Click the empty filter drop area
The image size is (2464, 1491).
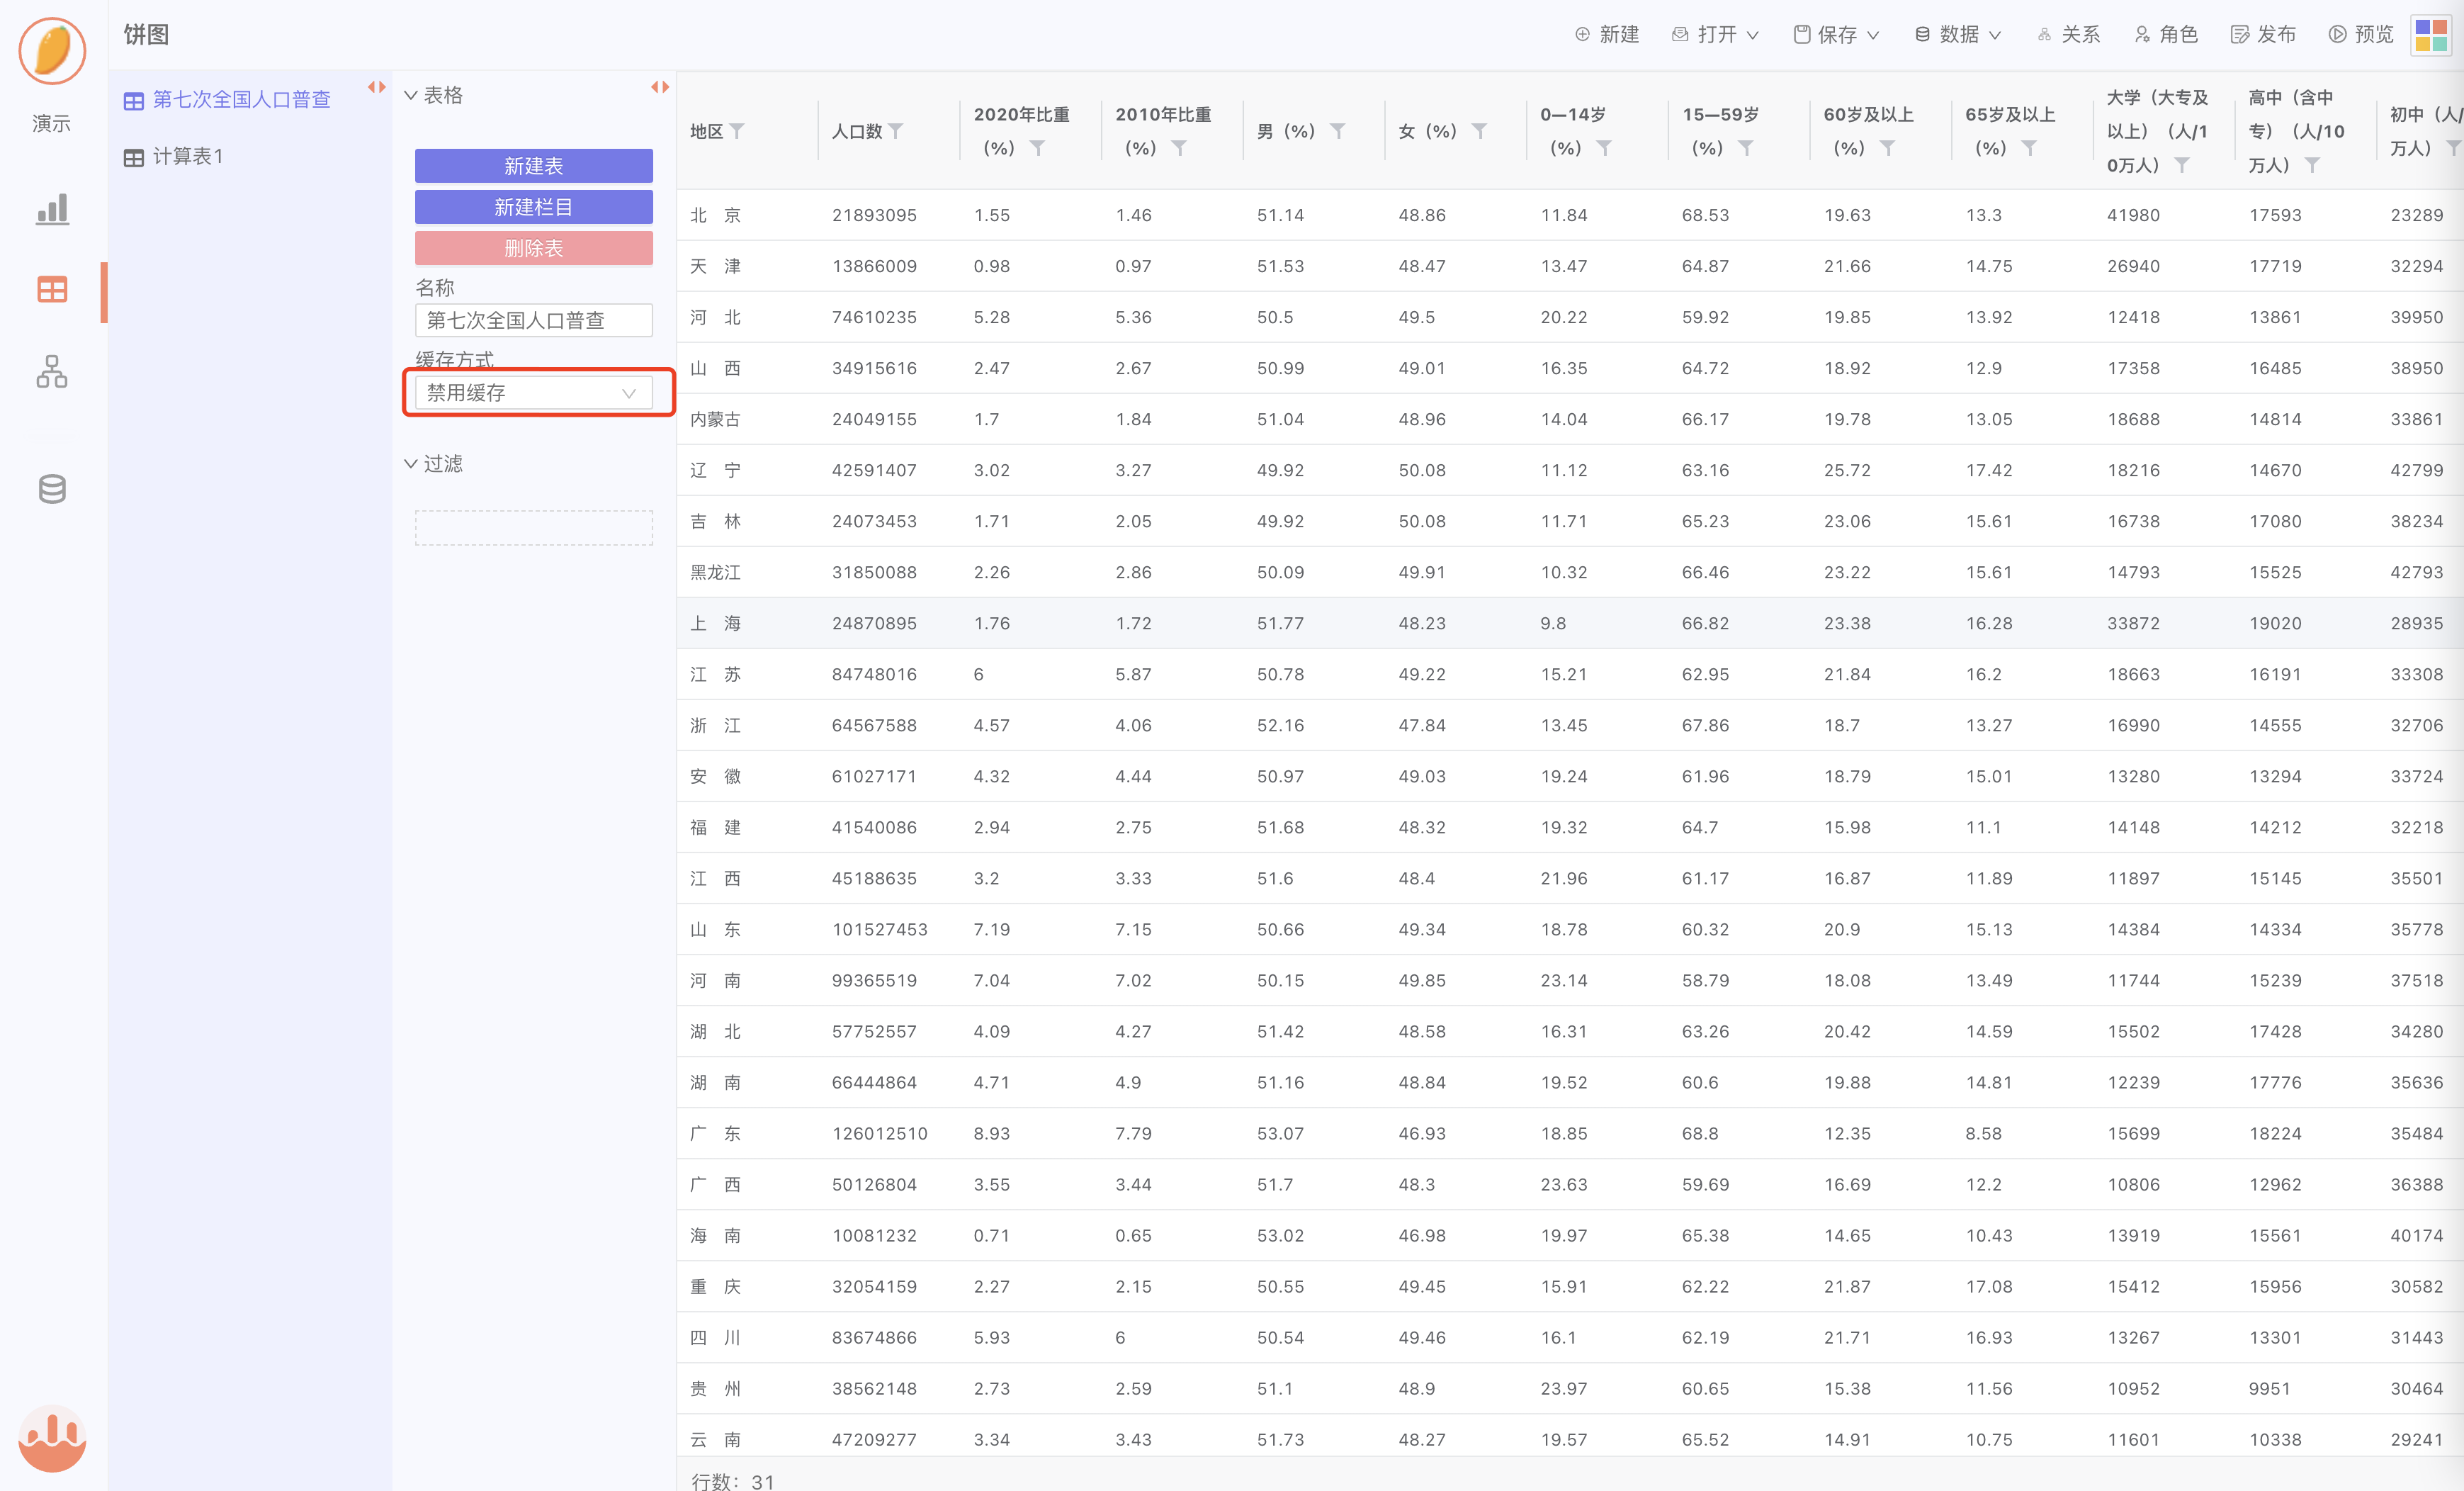pyautogui.click(x=534, y=528)
